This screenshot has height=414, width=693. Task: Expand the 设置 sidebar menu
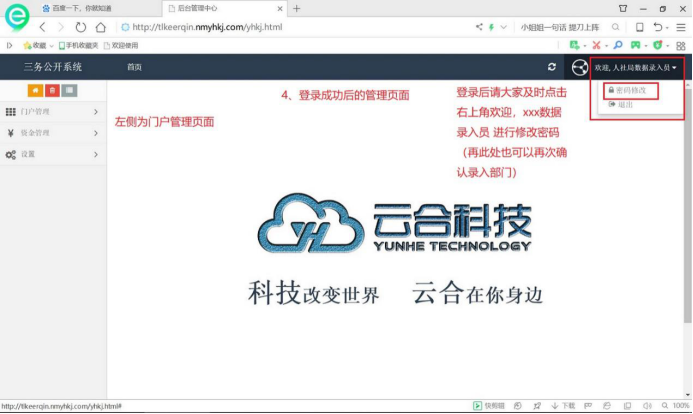(53, 154)
